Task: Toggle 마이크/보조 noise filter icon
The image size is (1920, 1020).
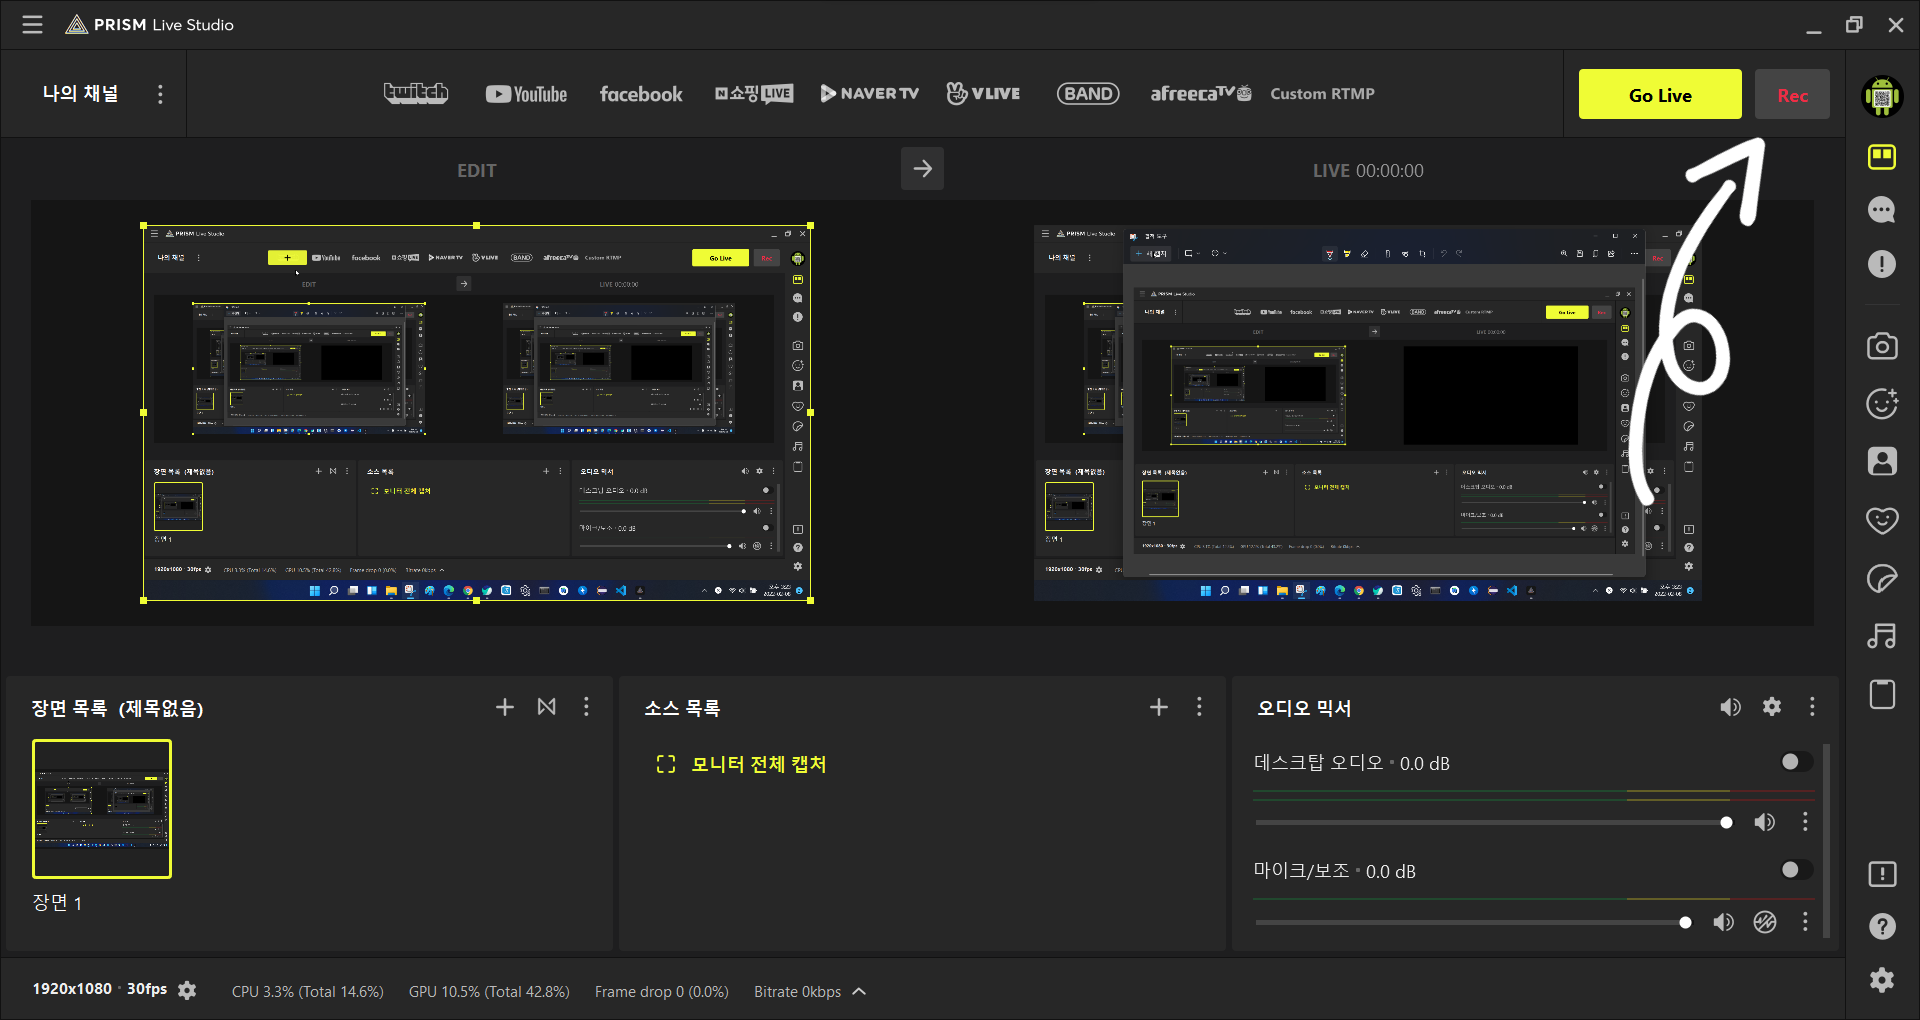Action: pyautogui.click(x=1765, y=922)
